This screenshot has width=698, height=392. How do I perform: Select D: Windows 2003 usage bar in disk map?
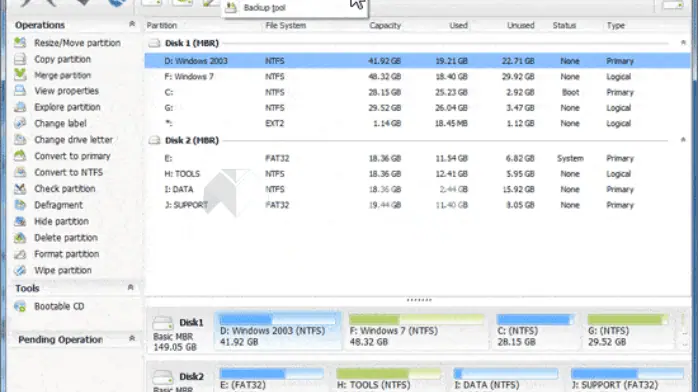[278, 319]
